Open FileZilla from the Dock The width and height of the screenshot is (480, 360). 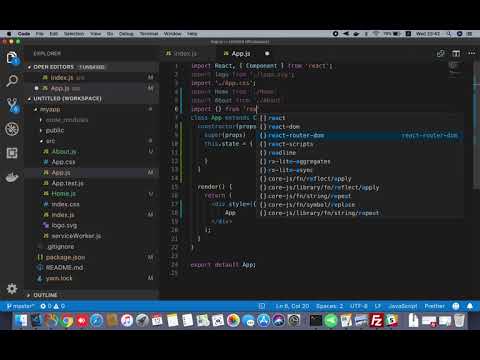(x=376, y=321)
